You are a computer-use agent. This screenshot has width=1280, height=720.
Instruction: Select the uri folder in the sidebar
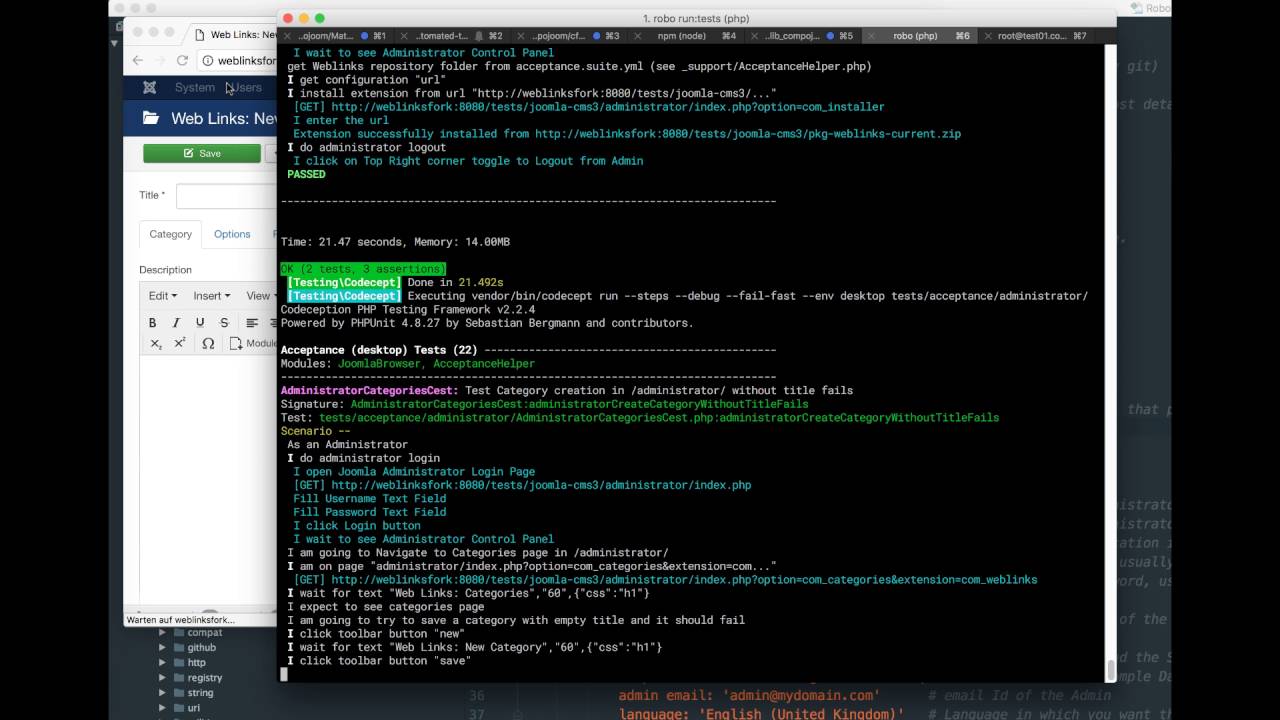(x=193, y=708)
